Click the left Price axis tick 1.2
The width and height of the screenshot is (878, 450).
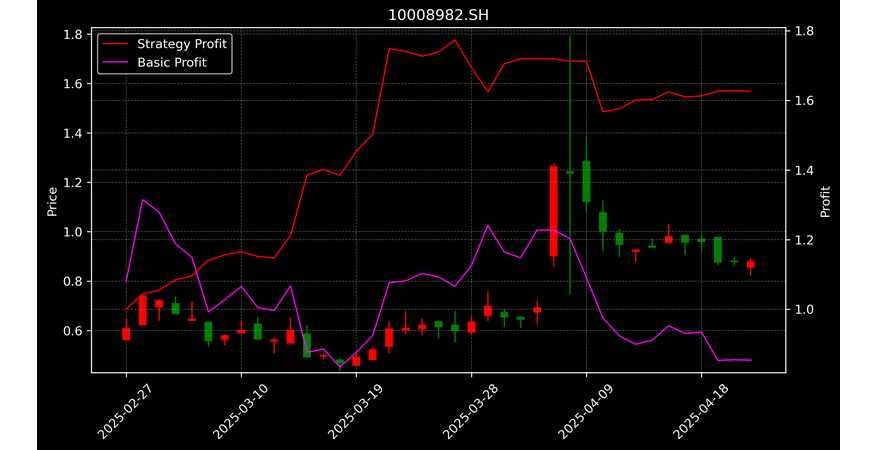pos(73,182)
